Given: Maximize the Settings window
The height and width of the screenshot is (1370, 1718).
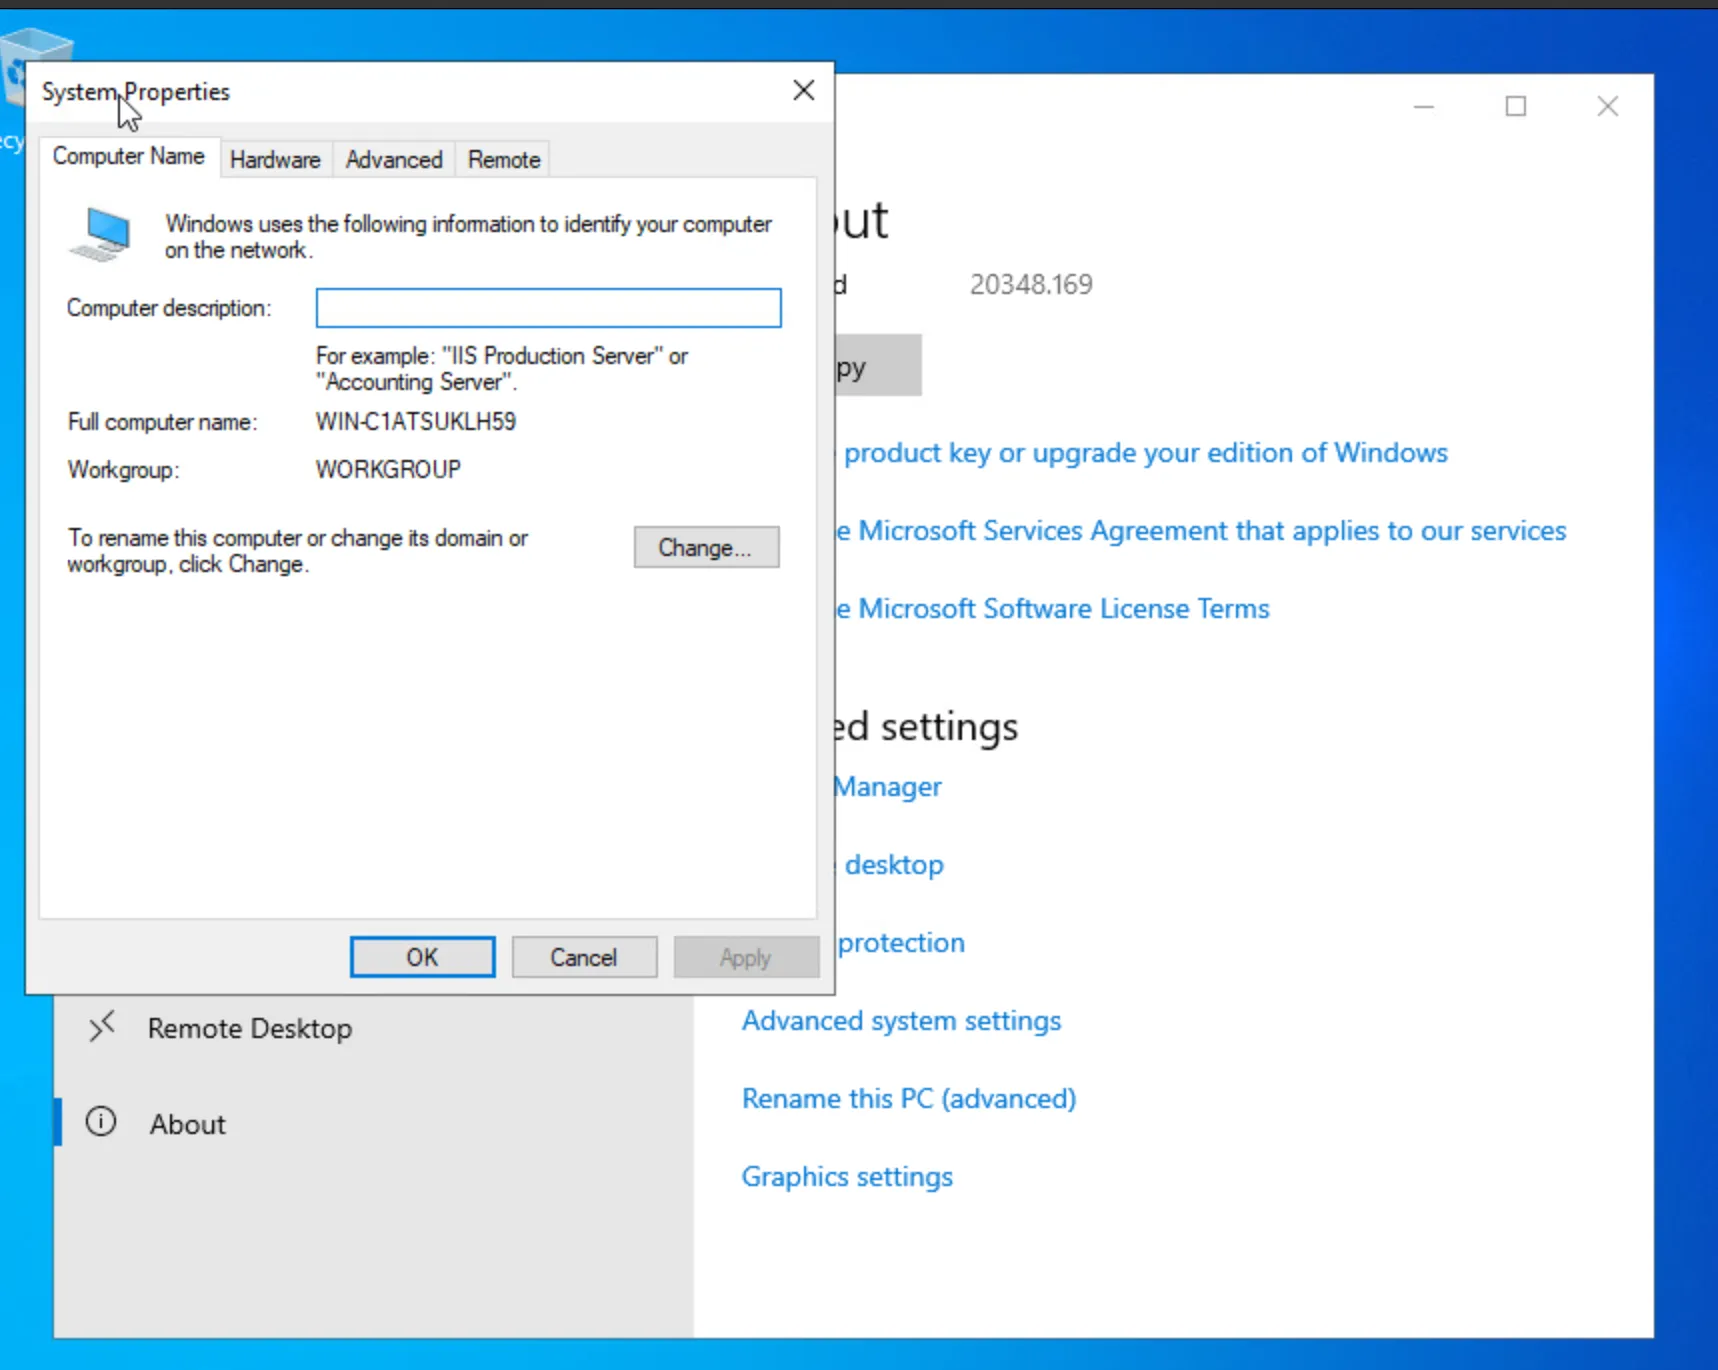Looking at the screenshot, I should click(1515, 106).
